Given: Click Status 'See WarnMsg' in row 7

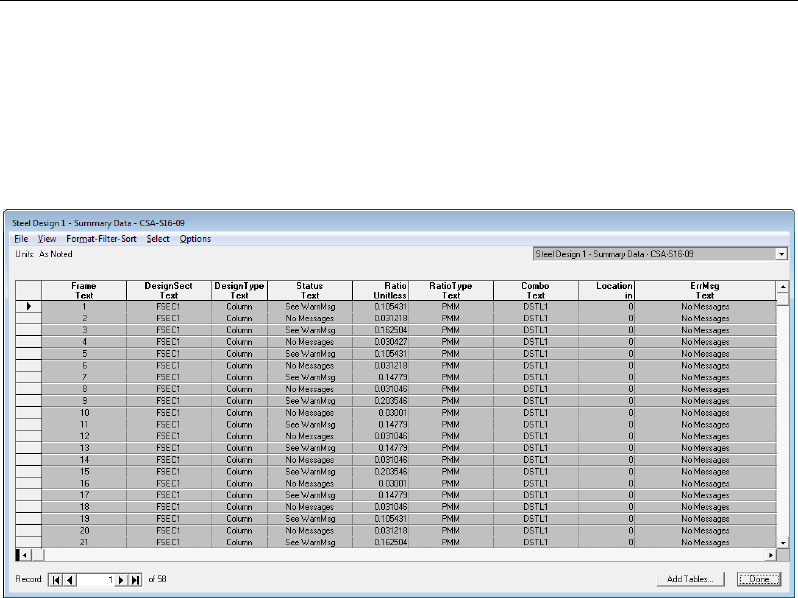Looking at the screenshot, I should pos(309,377).
